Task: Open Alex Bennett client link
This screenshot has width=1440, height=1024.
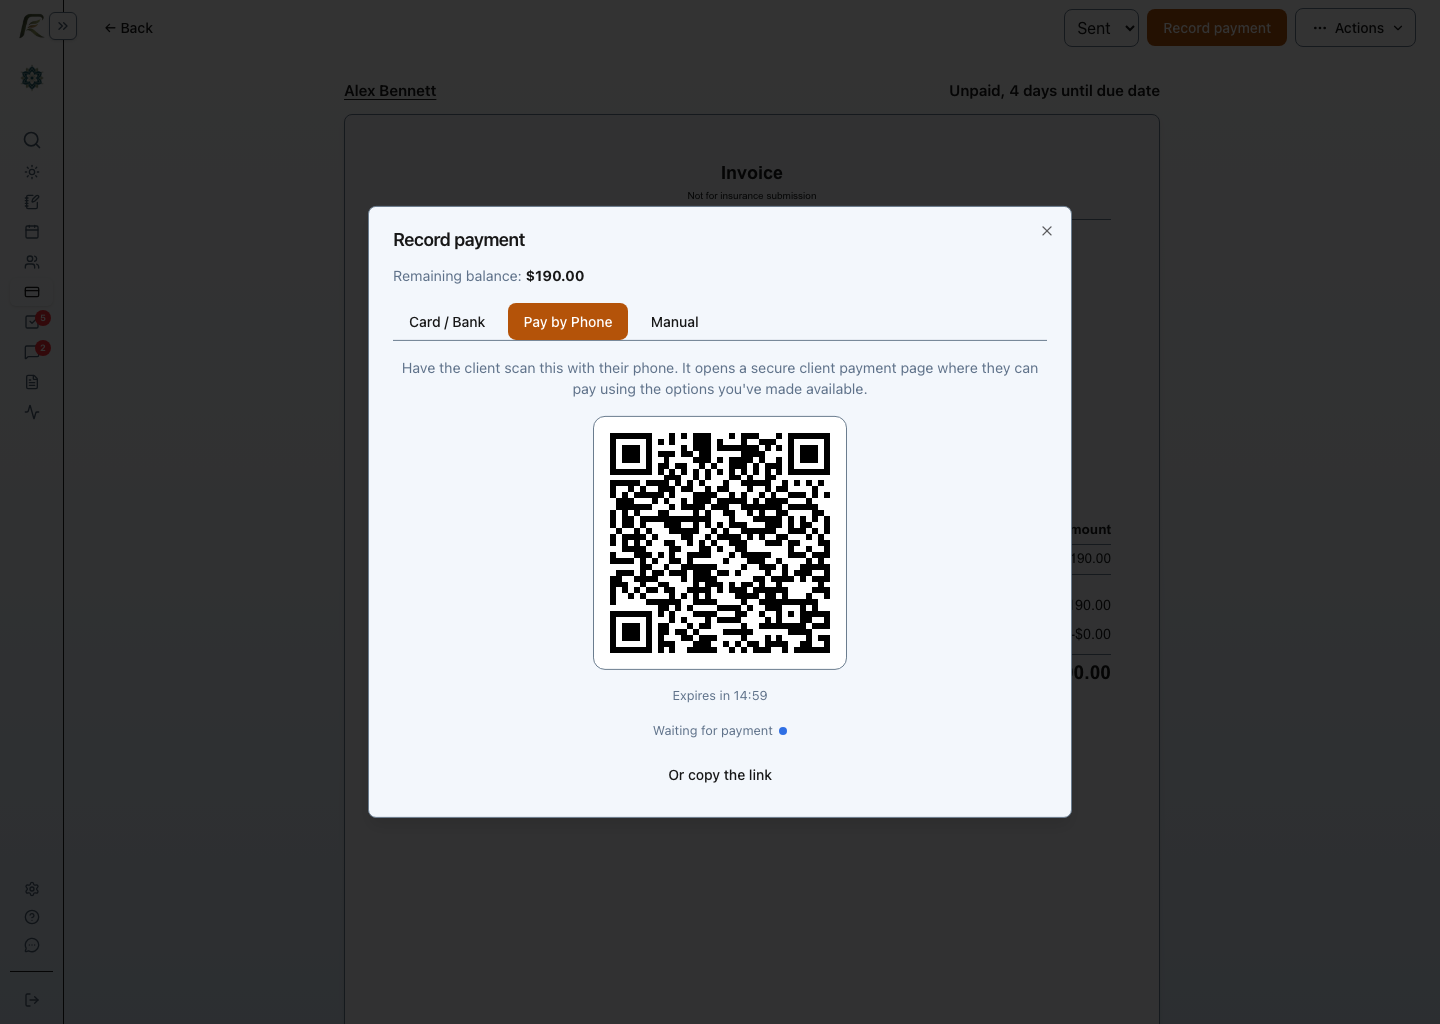Action: click(x=390, y=91)
